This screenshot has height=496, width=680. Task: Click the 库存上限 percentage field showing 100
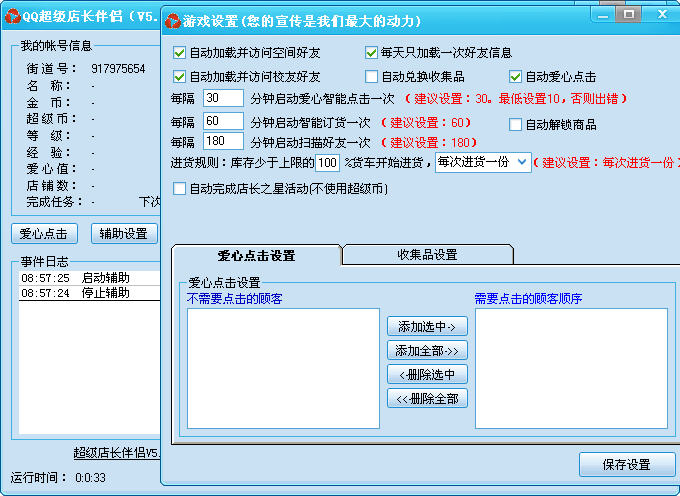327,163
